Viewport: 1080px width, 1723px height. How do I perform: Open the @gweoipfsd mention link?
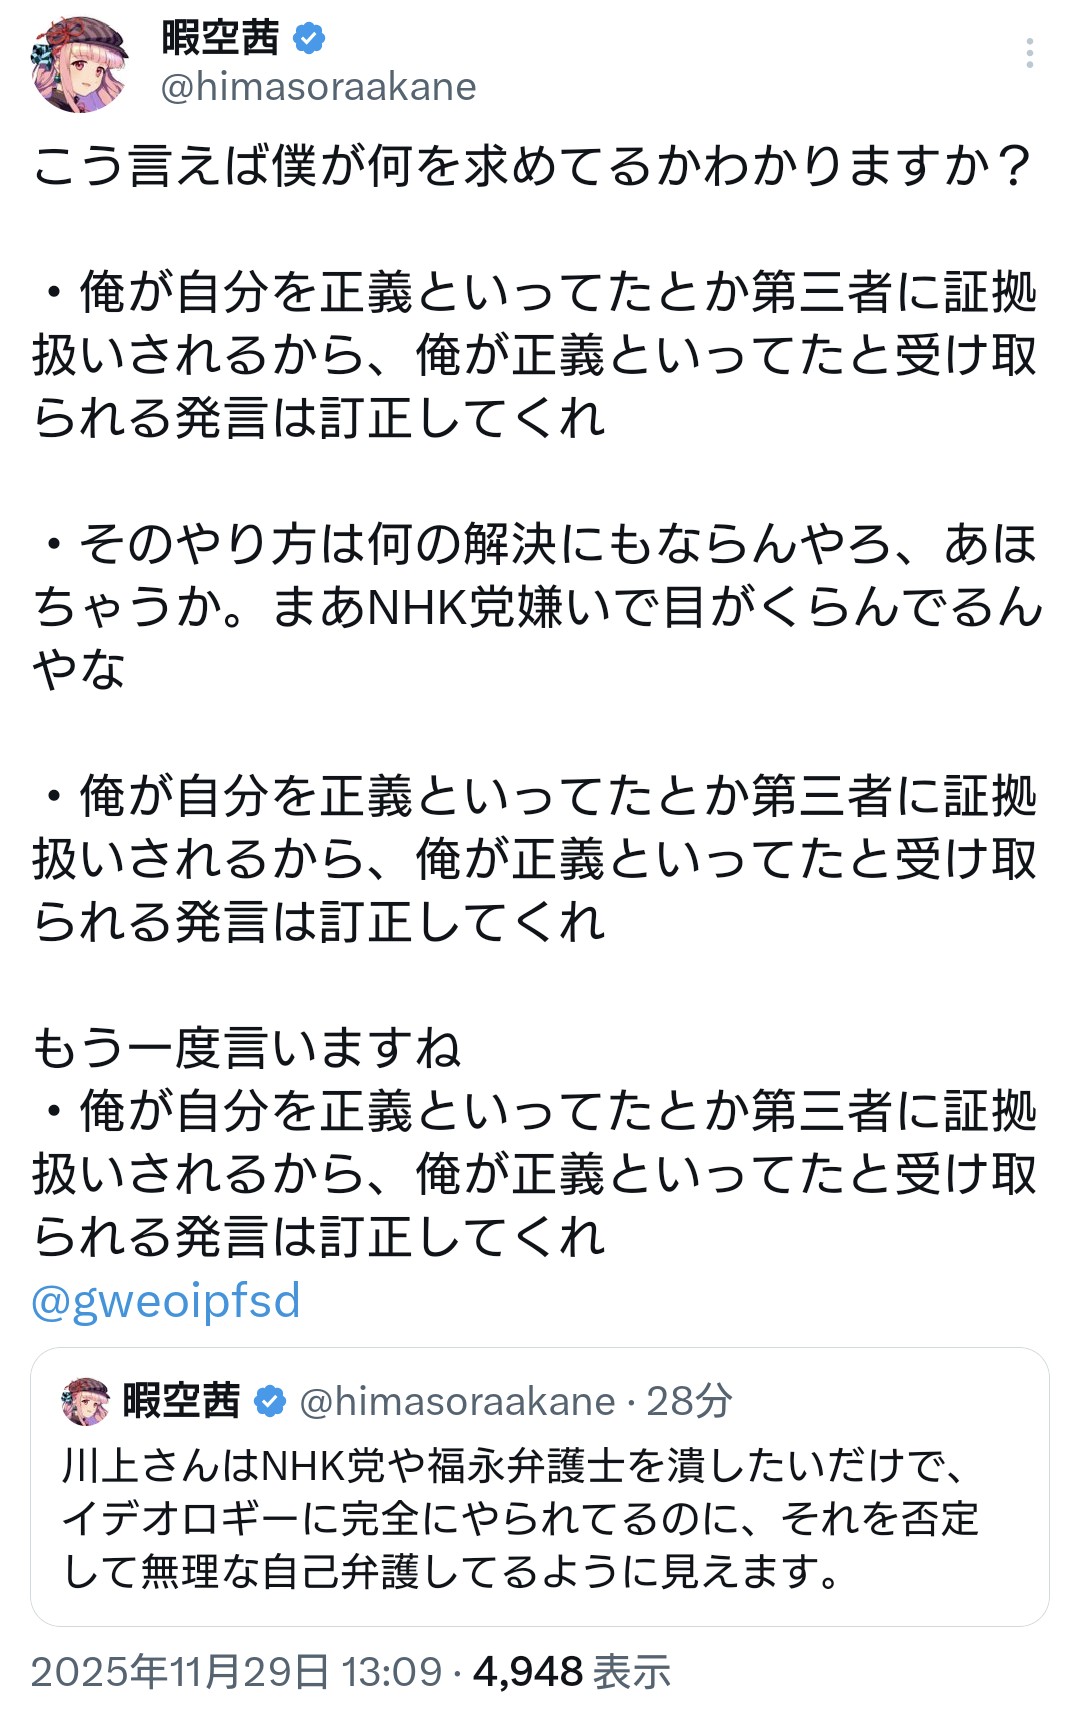166,1301
